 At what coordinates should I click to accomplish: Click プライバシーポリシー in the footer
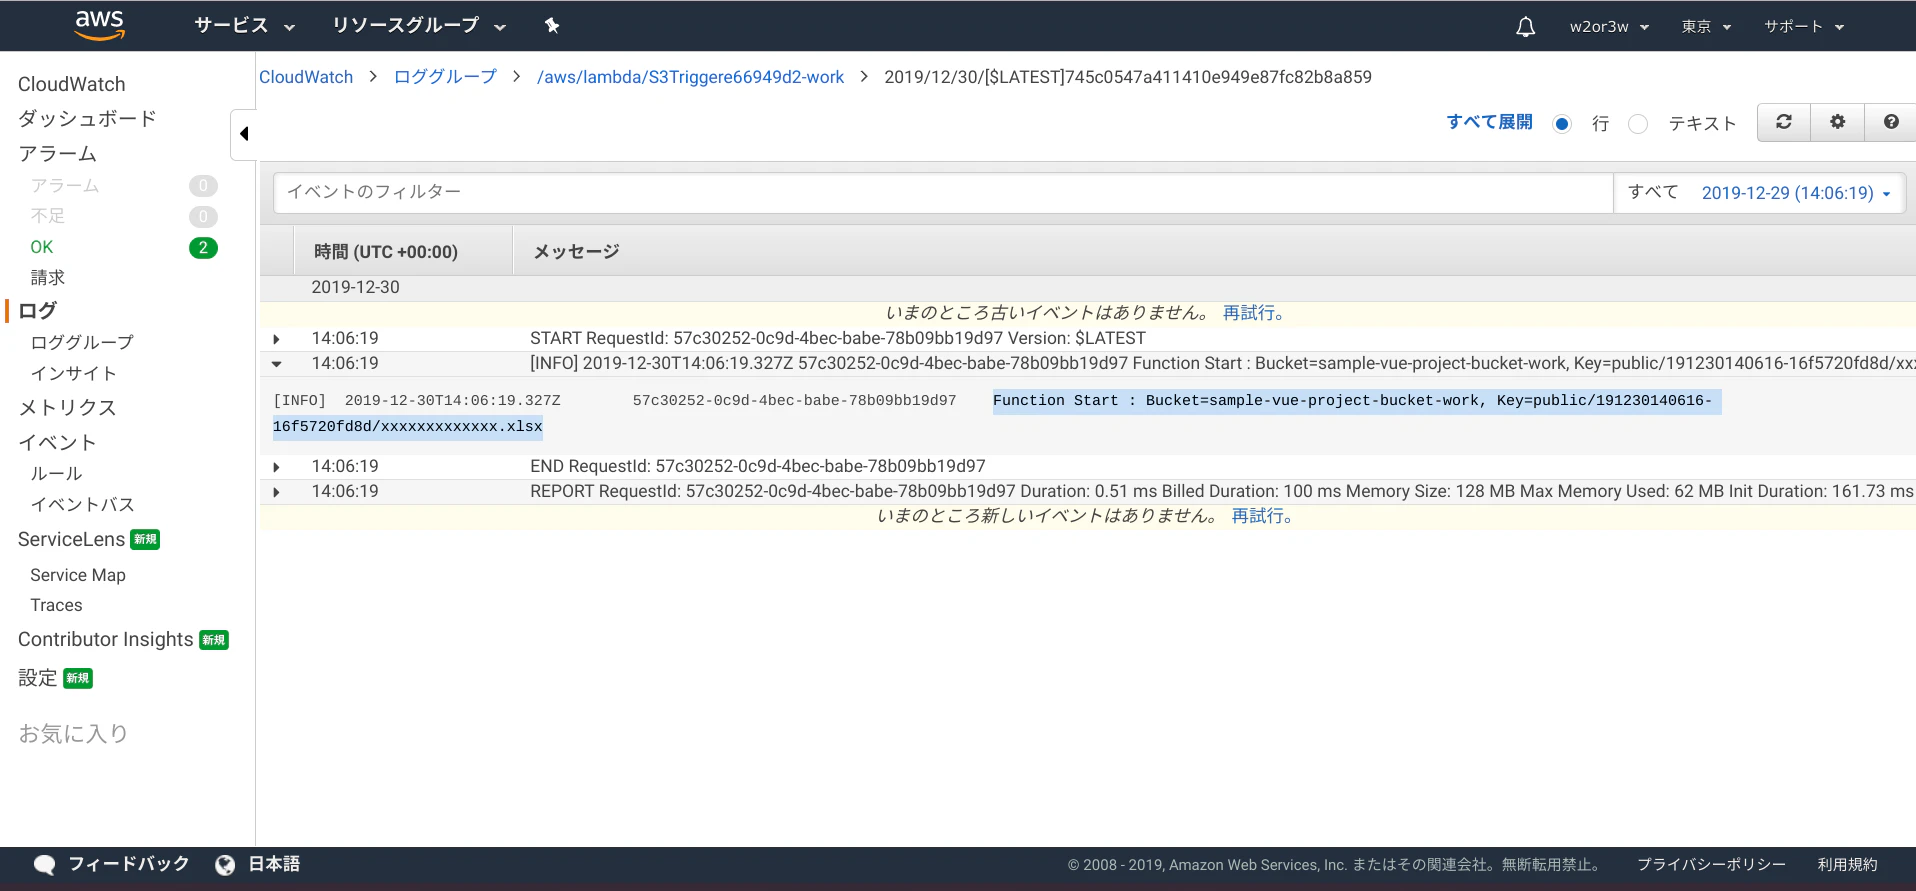click(x=1711, y=865)
